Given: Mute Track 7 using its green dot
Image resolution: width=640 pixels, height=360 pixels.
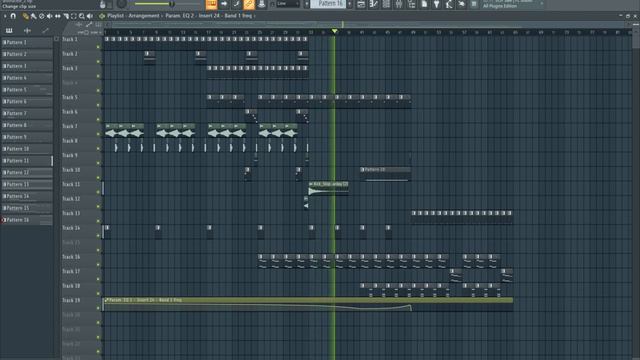Looking at the screenshot, I should pyautogui.click(x=98, y=134).
